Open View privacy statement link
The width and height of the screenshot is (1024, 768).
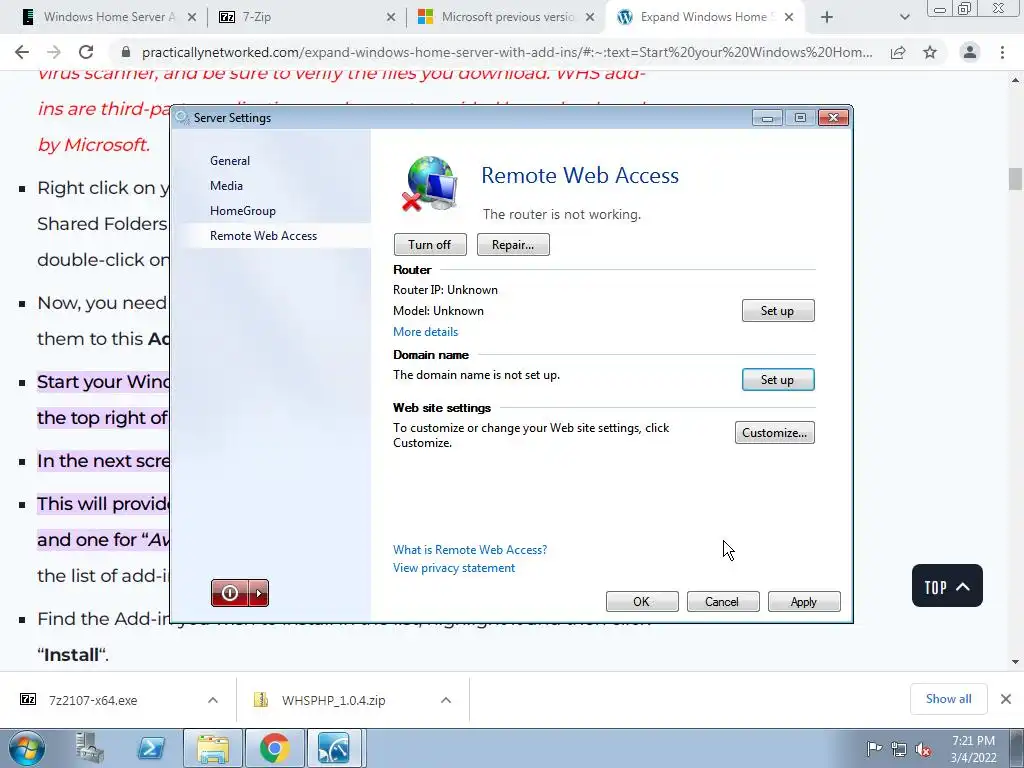[454, 568]
